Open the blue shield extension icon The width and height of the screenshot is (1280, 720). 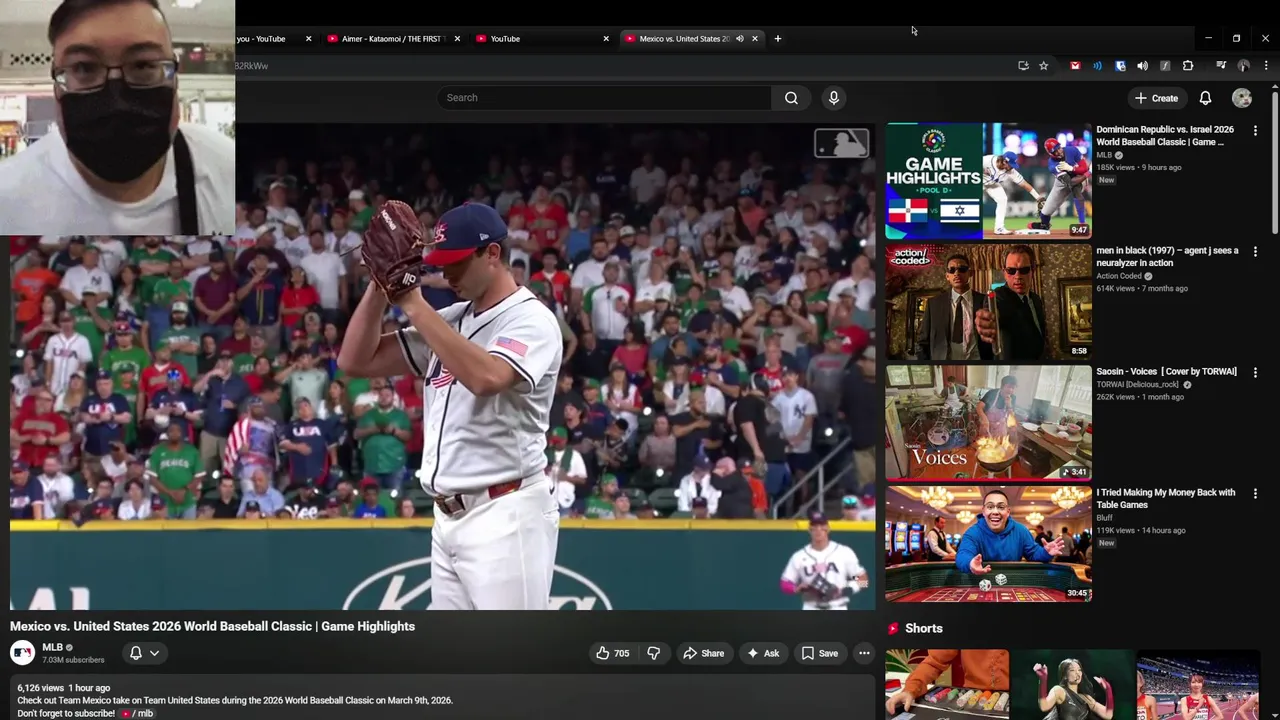tap(1120, 66)
